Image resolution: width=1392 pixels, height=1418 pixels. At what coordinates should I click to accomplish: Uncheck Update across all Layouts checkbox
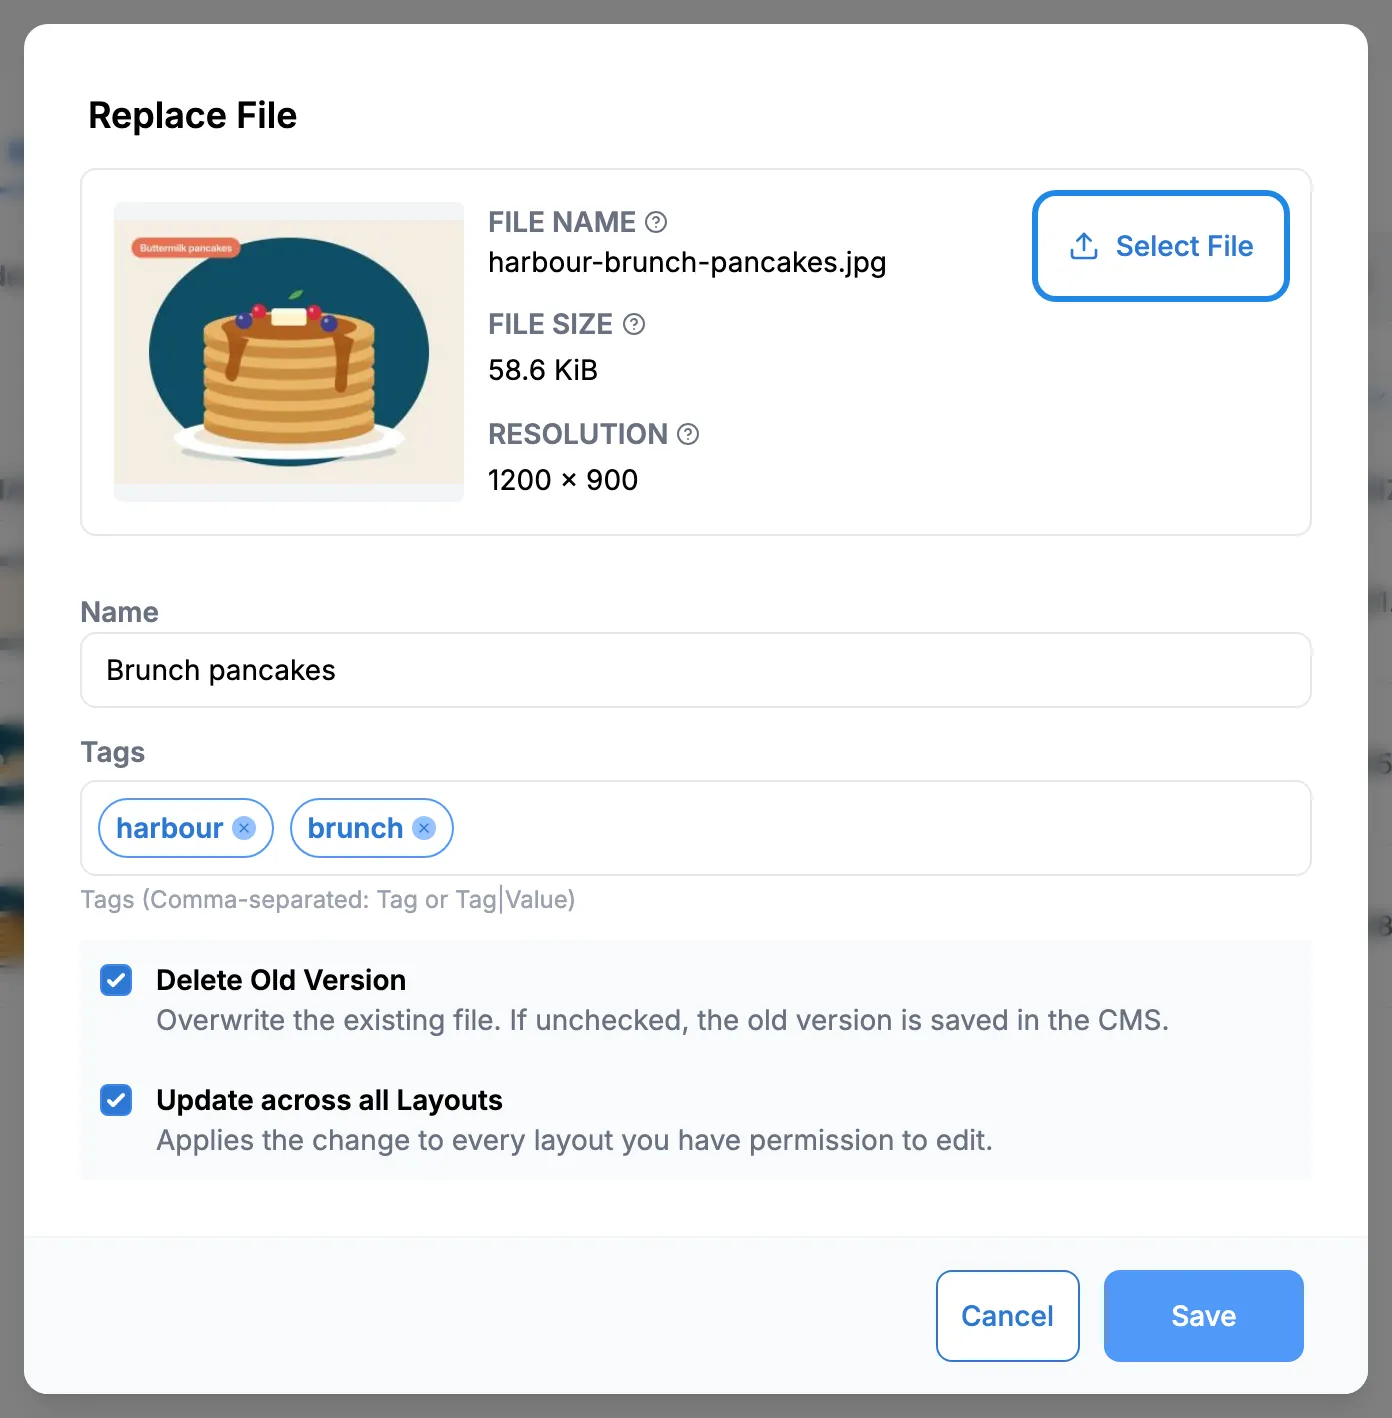coord(116,1100)
